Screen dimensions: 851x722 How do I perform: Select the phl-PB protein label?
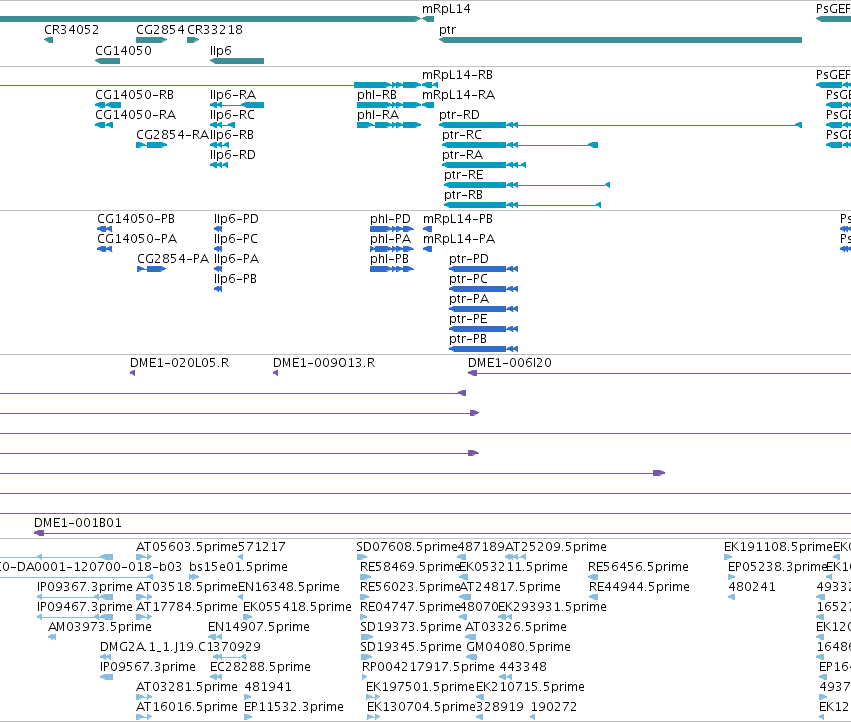(390, 259)
